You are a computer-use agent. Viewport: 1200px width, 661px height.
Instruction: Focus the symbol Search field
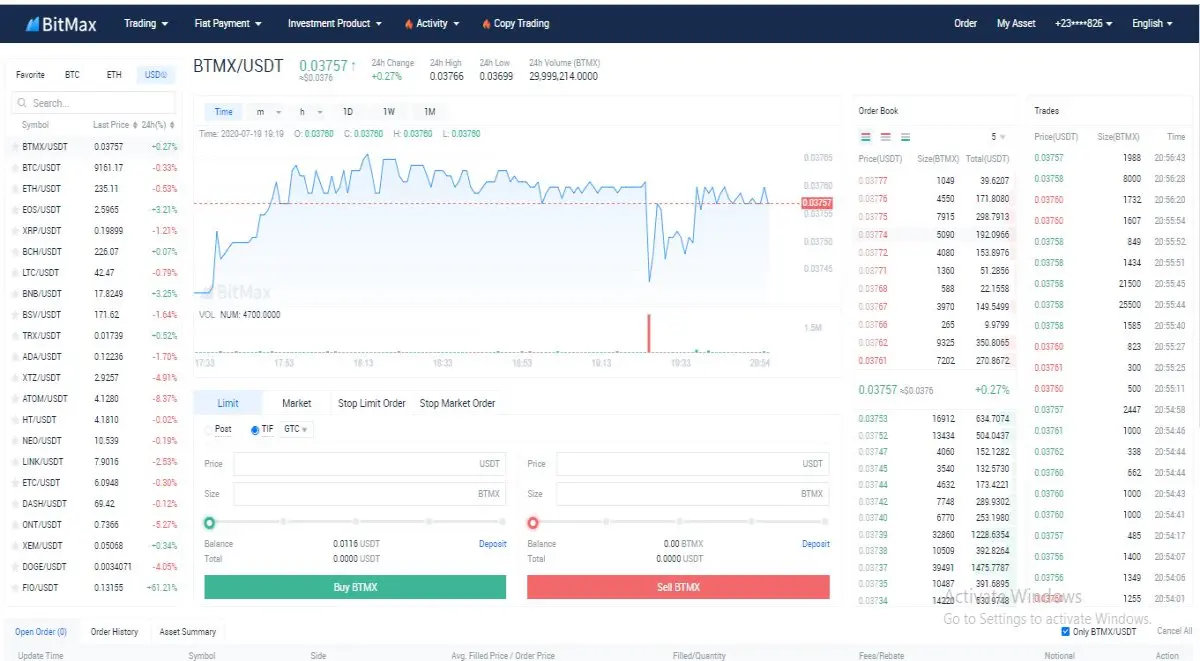pos(92,103)
